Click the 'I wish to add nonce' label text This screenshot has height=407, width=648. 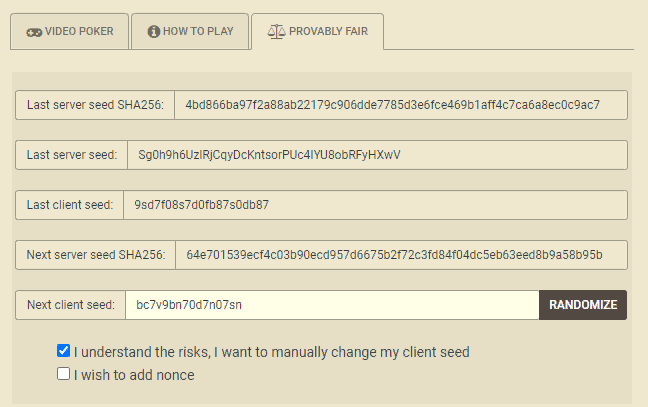[134, 375]
